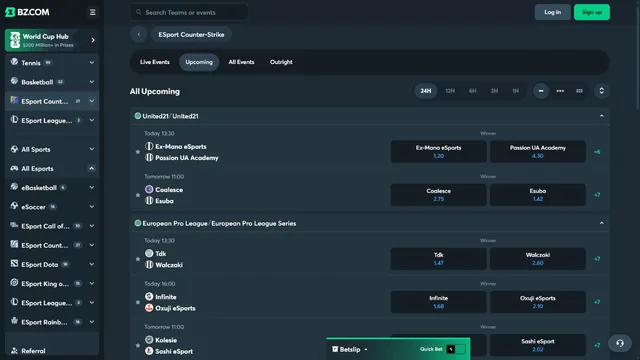Click the expand/collapse all arrows icon
Viewport: 640px width, 360px height.
[601, 91]
